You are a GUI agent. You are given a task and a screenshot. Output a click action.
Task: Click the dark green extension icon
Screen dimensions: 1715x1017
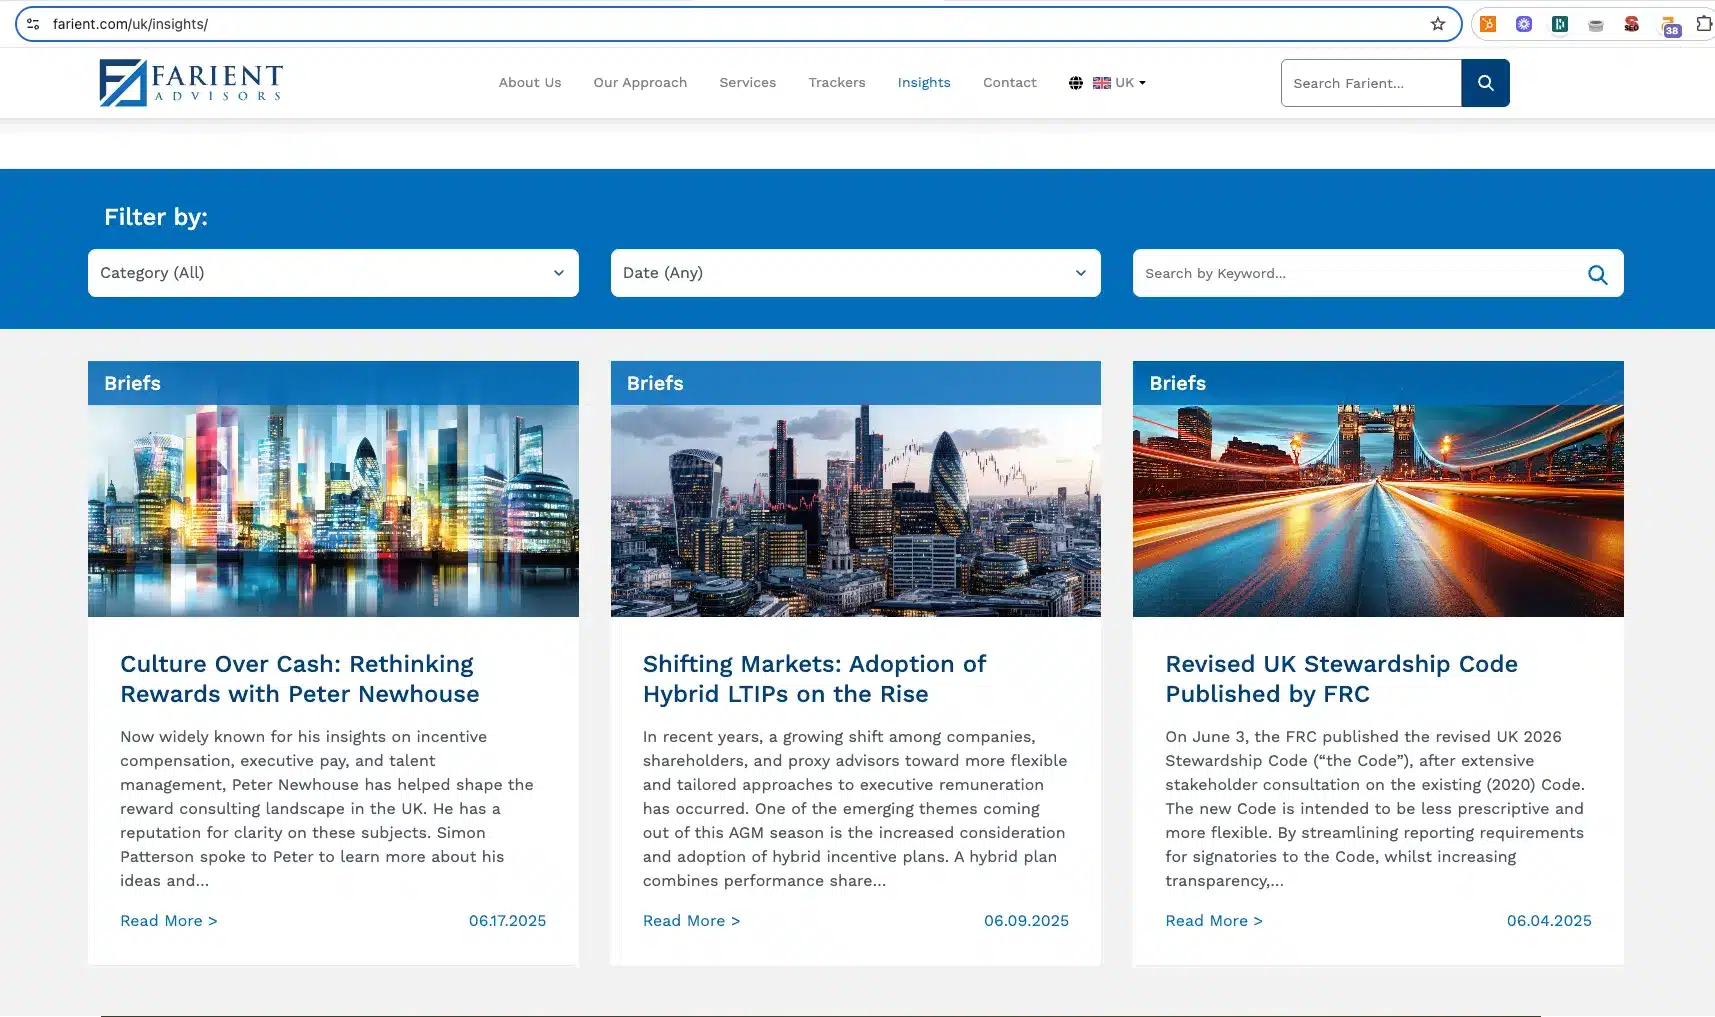tap(1560, 24)
